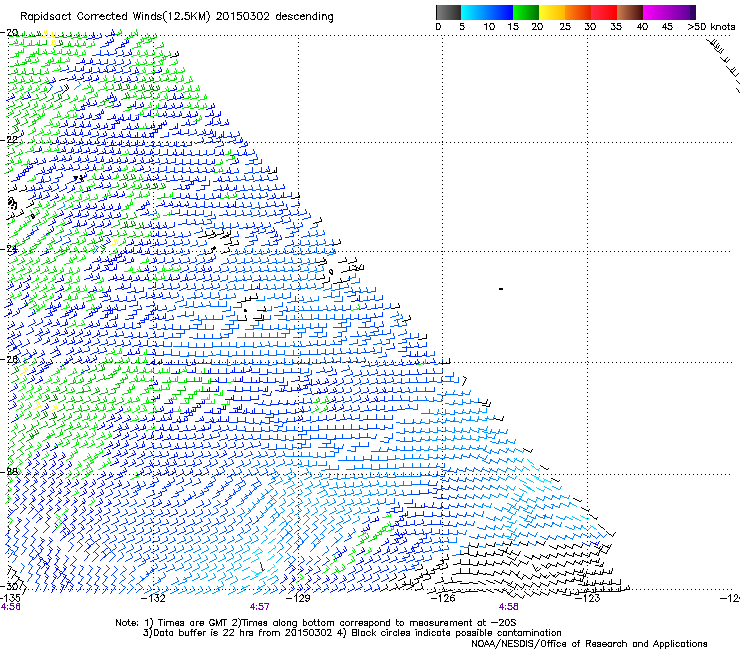The image size is (740, 650).
Task: Click the magenta 40-45 knots legend swatch
Action: (656, 12)
